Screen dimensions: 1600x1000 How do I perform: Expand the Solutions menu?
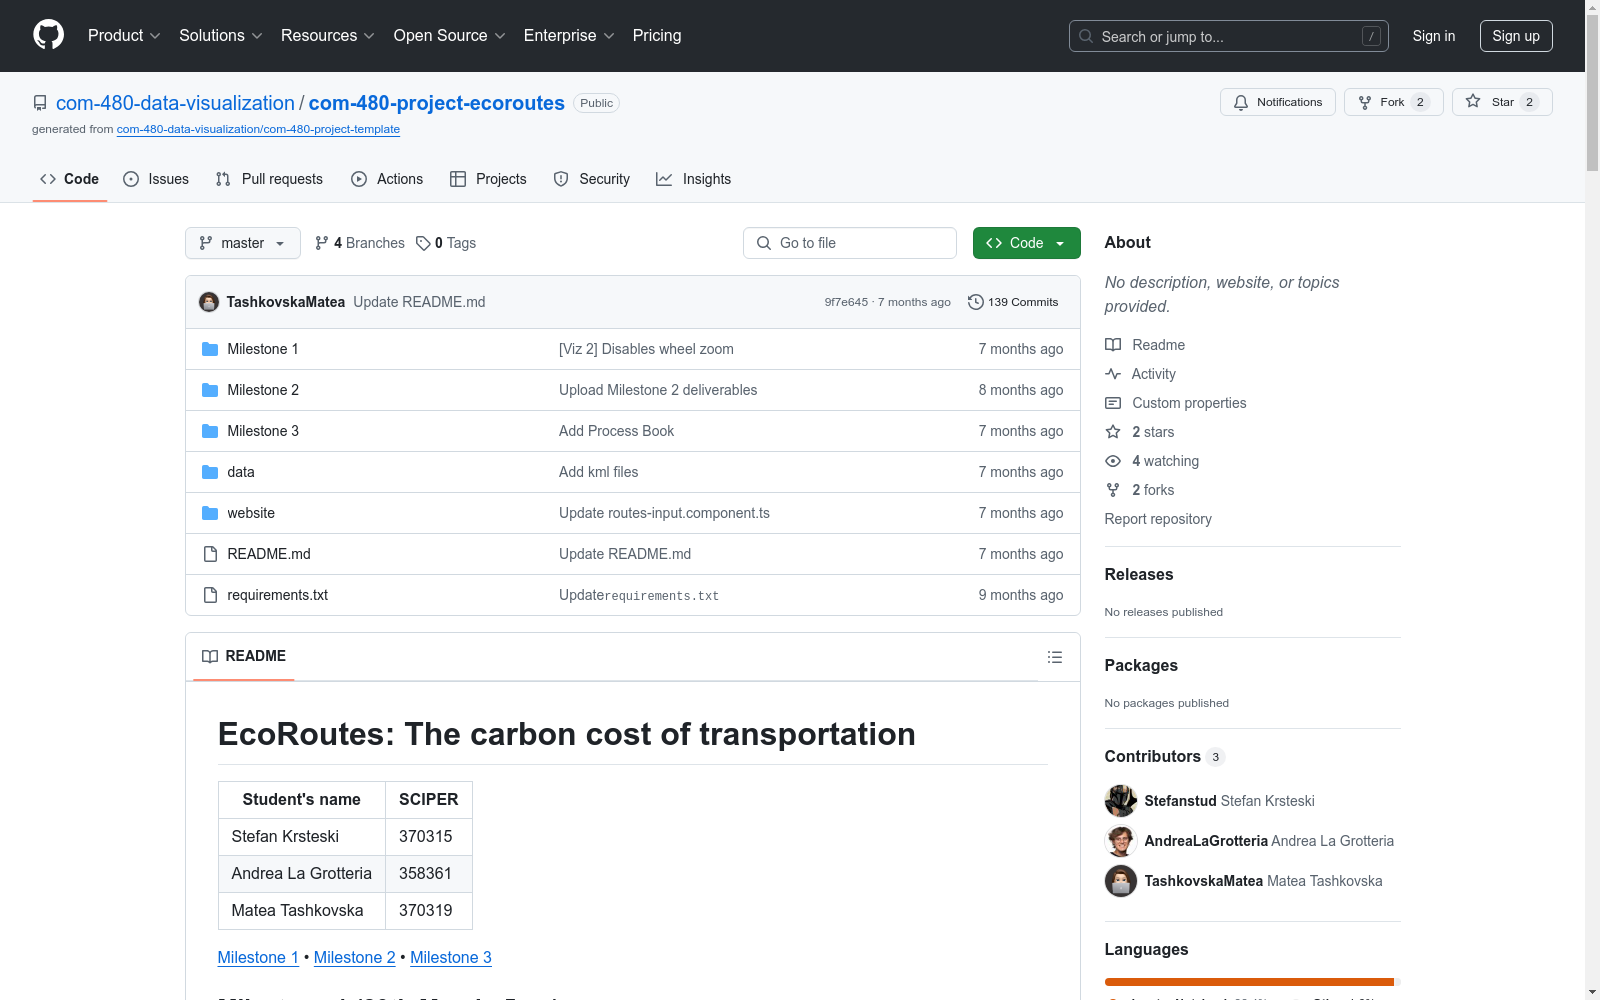pyautogui.click(x=221, y=35)
